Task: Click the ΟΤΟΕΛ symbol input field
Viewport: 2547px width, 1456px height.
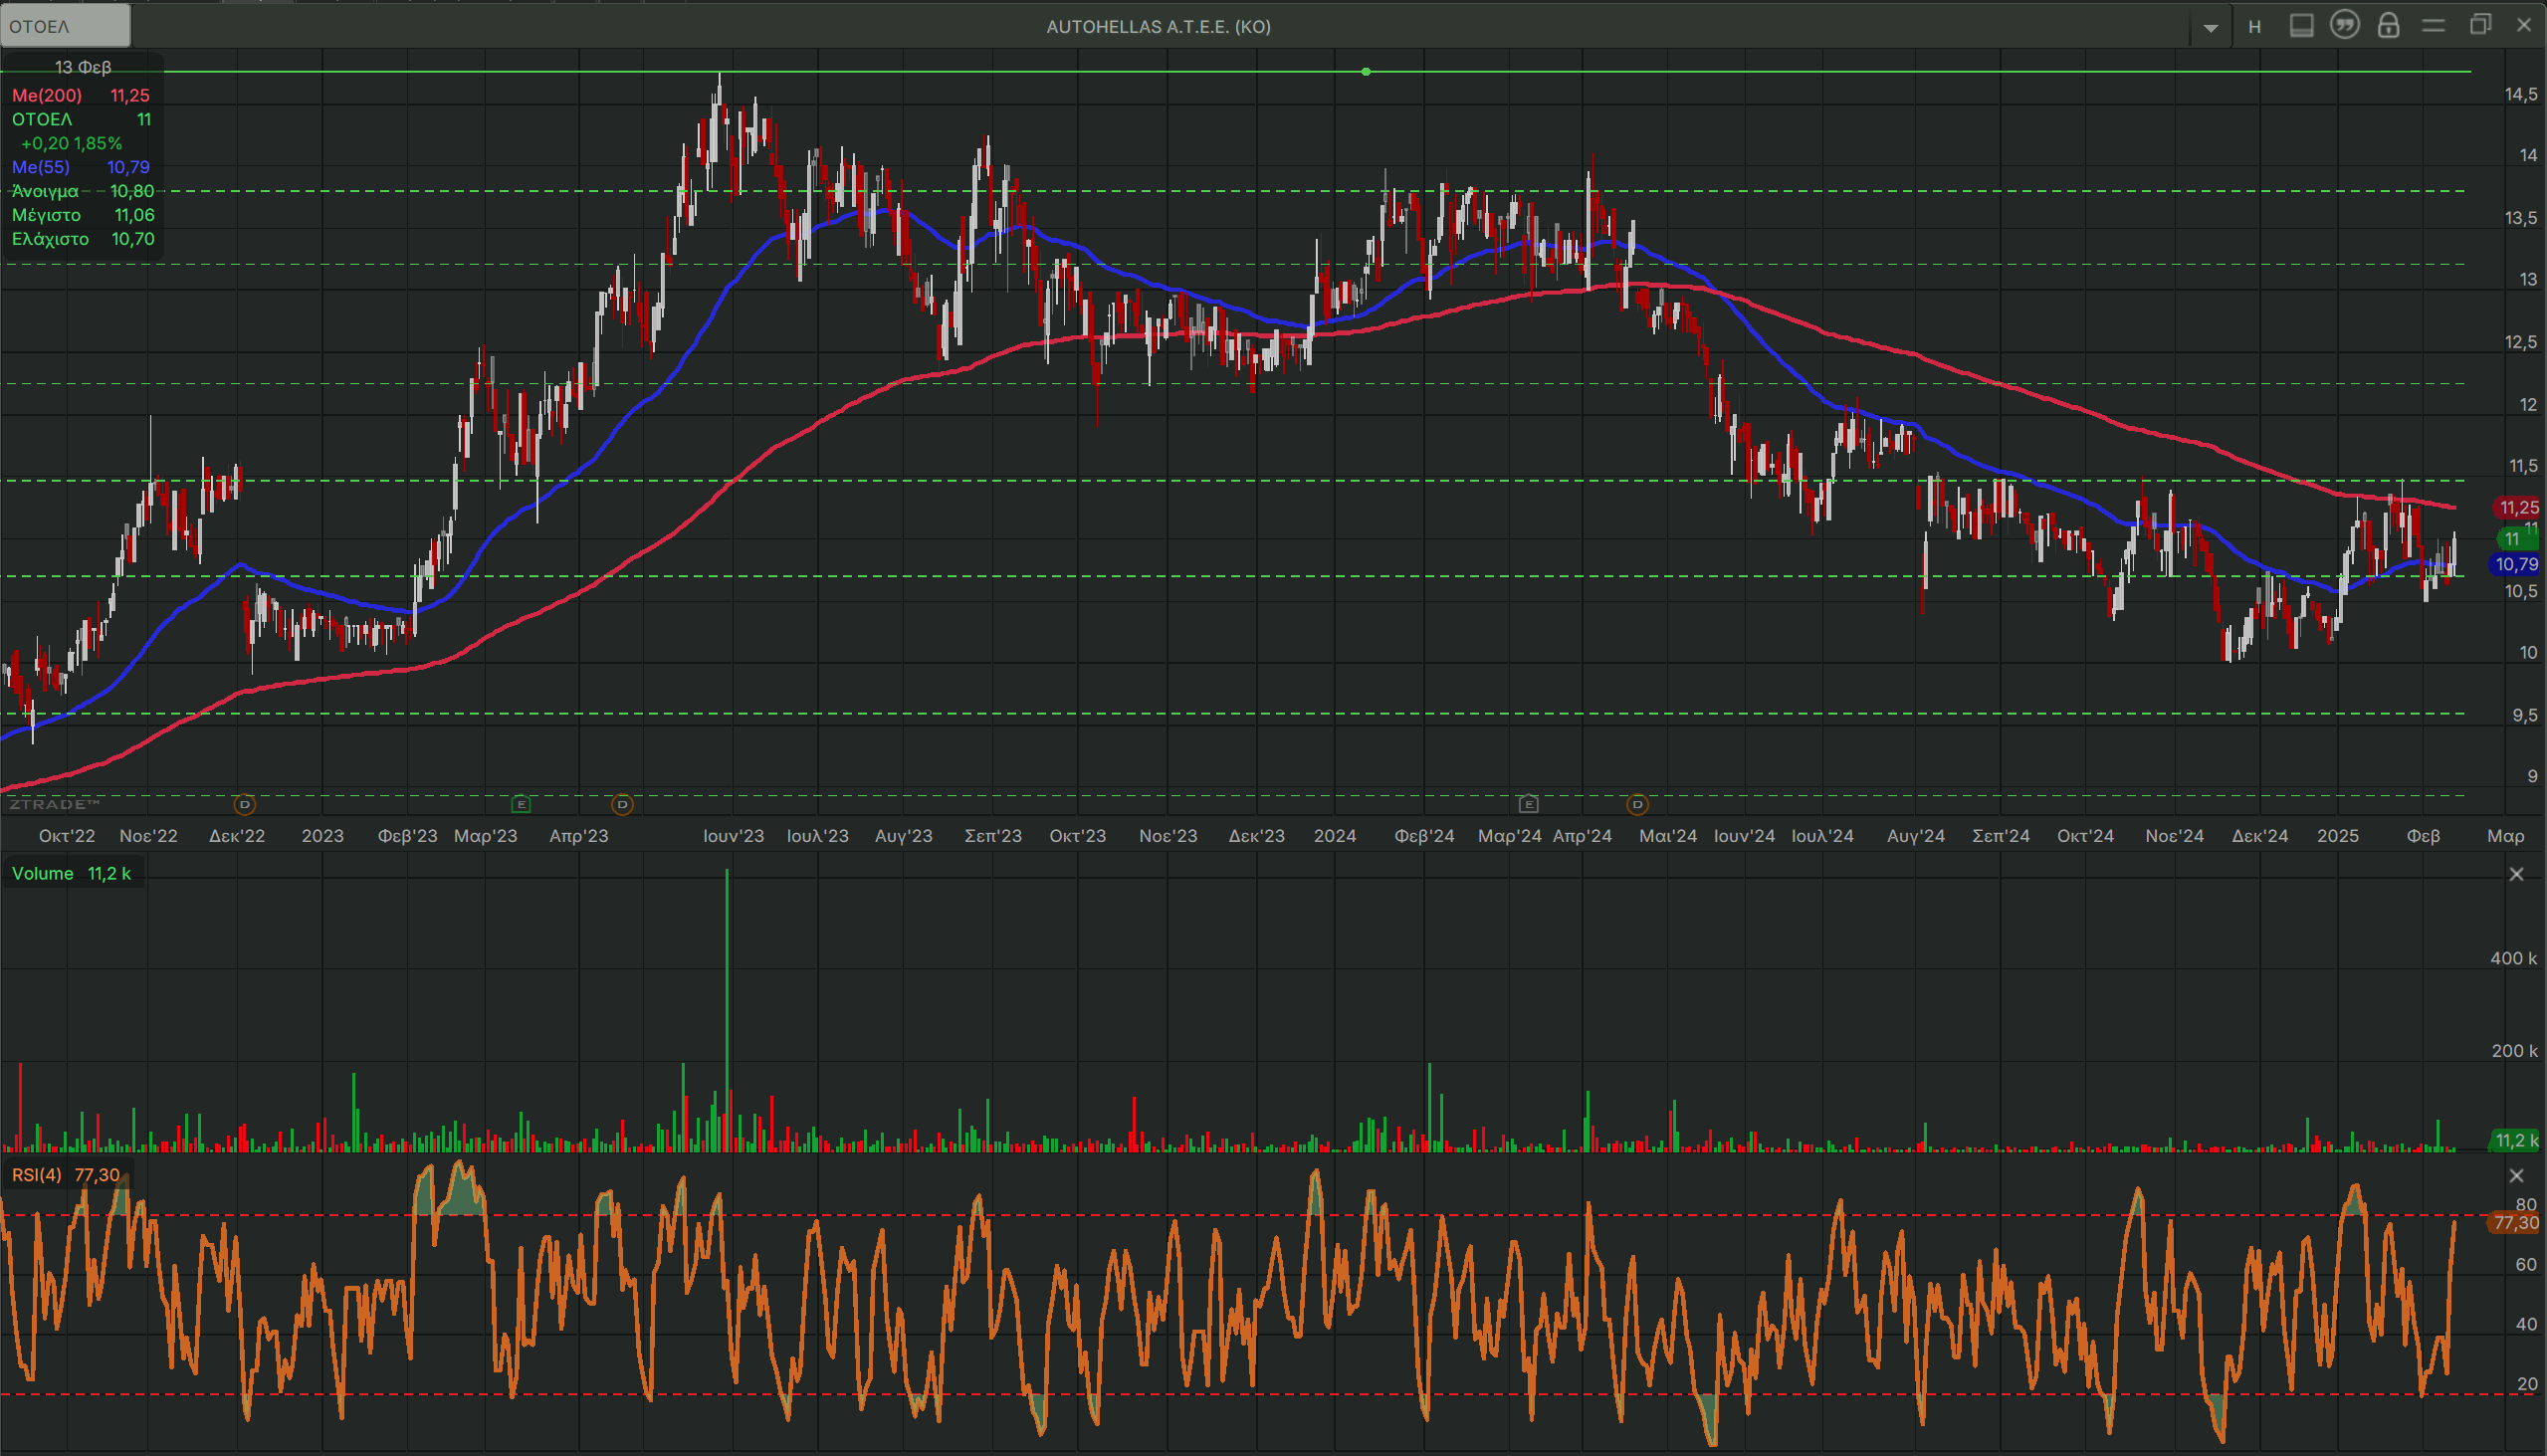Action: tap(65, 26)
